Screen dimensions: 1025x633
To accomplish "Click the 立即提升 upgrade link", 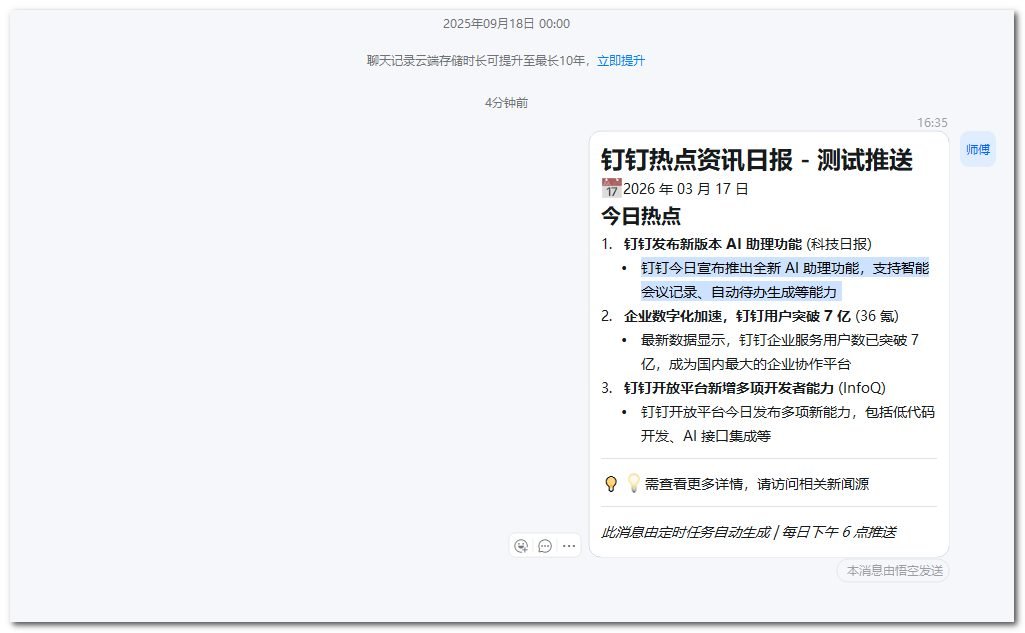I will coord(620,61).
